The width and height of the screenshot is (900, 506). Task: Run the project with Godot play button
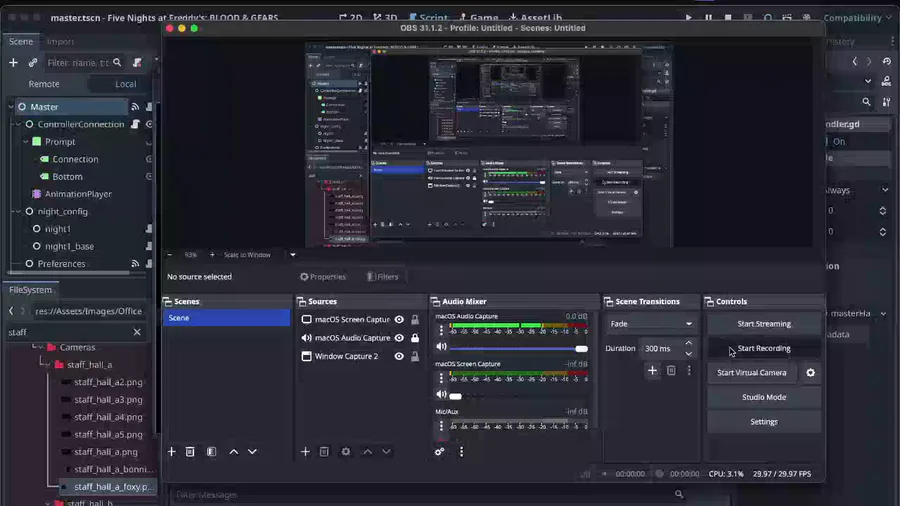[689, 18]
